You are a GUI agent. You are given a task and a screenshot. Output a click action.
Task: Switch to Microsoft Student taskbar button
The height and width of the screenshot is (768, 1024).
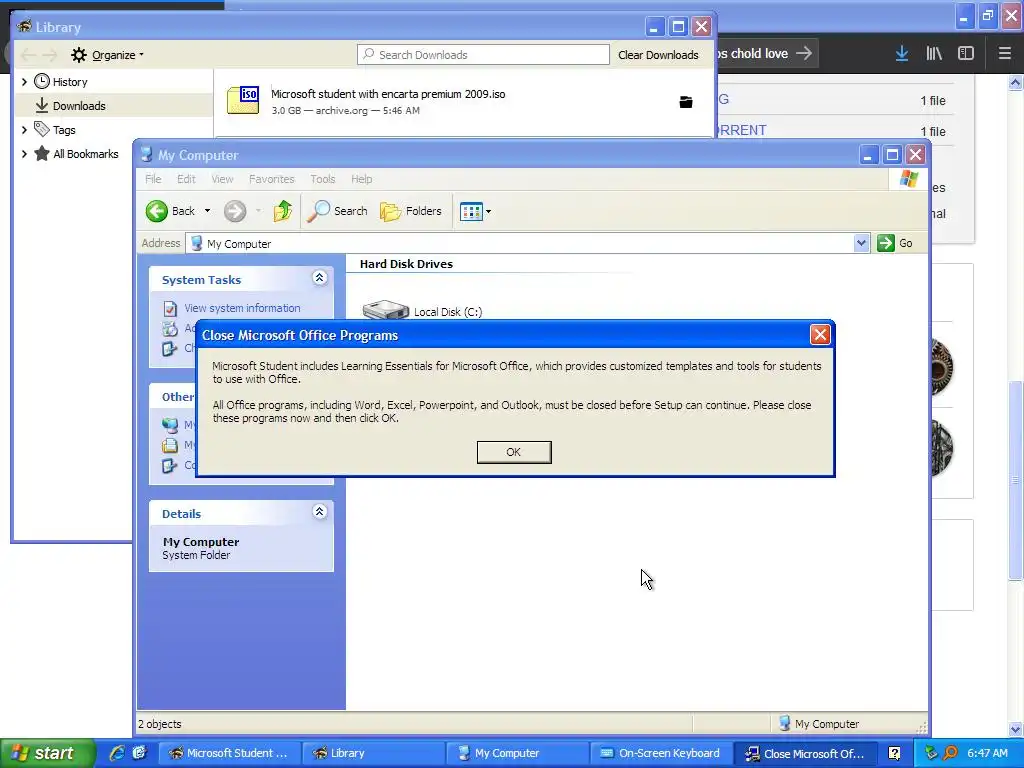(x=229, y=753)
